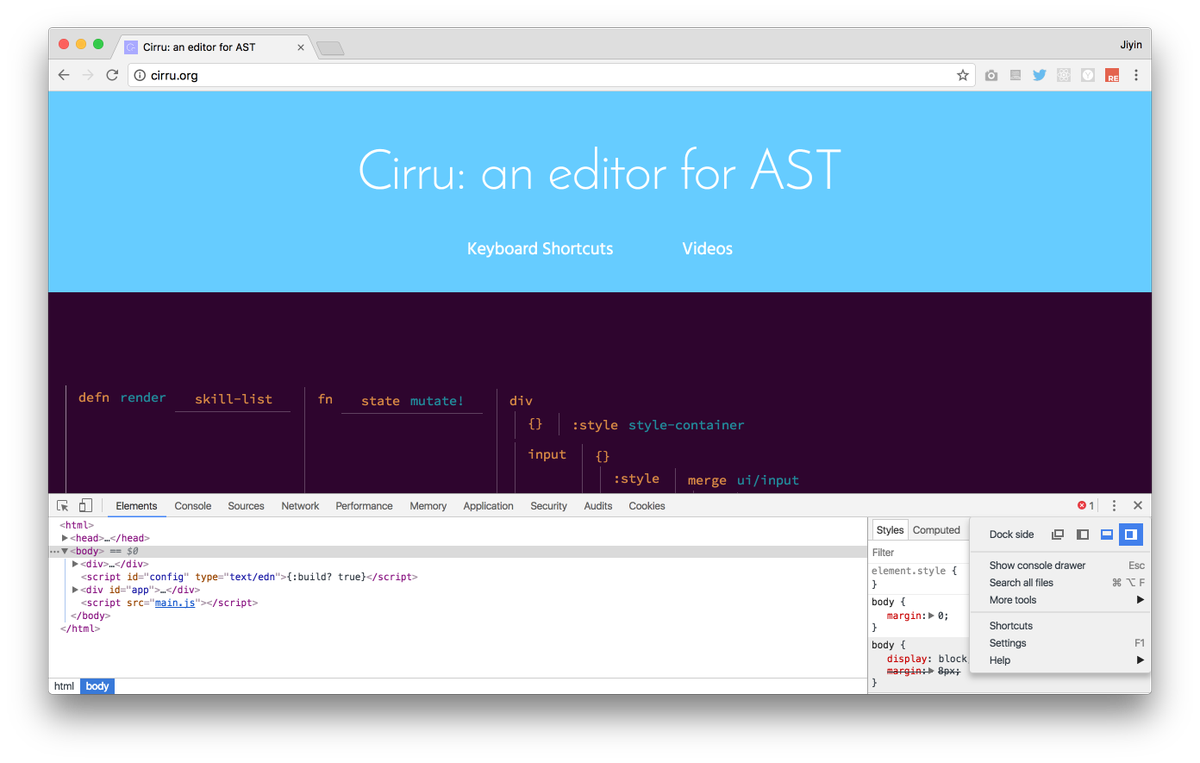Click the Y circle extension icon
The width and height of the screenshot is (1200, 763).
click(1087, 75)
